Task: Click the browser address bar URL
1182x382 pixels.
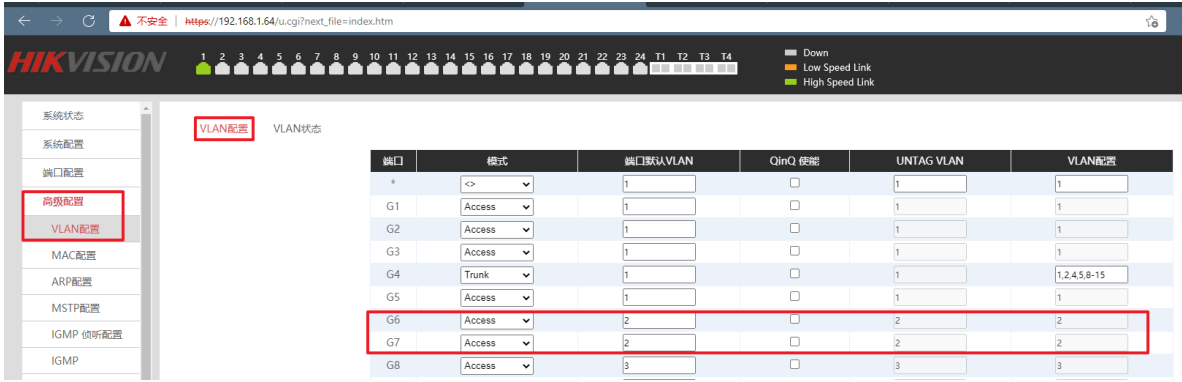Action: pyautogui.click(x=289, y=22)
